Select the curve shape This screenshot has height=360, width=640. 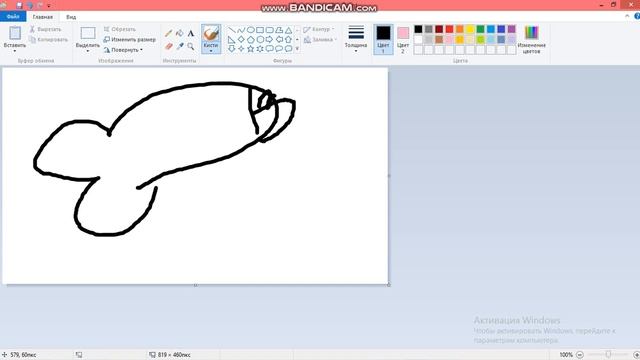[241, 30]
